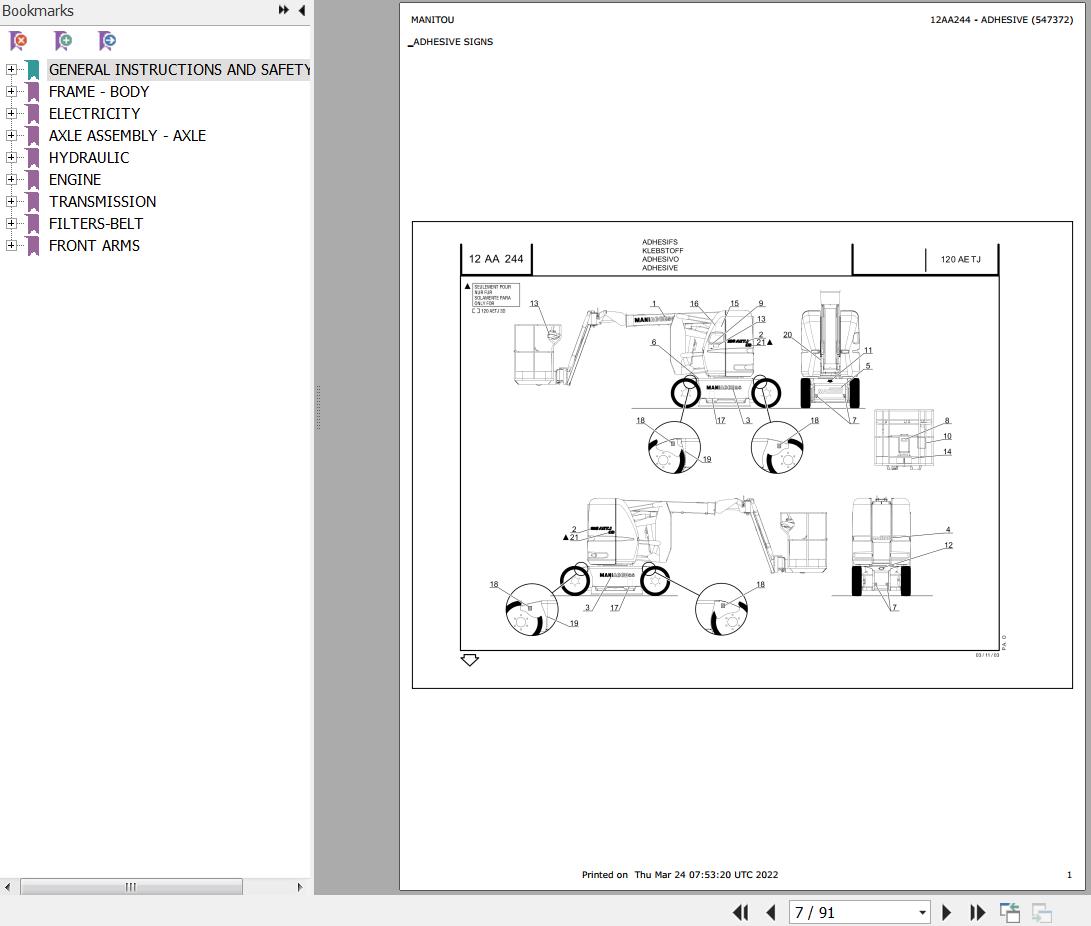Click the ENGINE bookmark ribbon icon
The width and height of the screenshot is (1091, 926).
tap(33, 179)
